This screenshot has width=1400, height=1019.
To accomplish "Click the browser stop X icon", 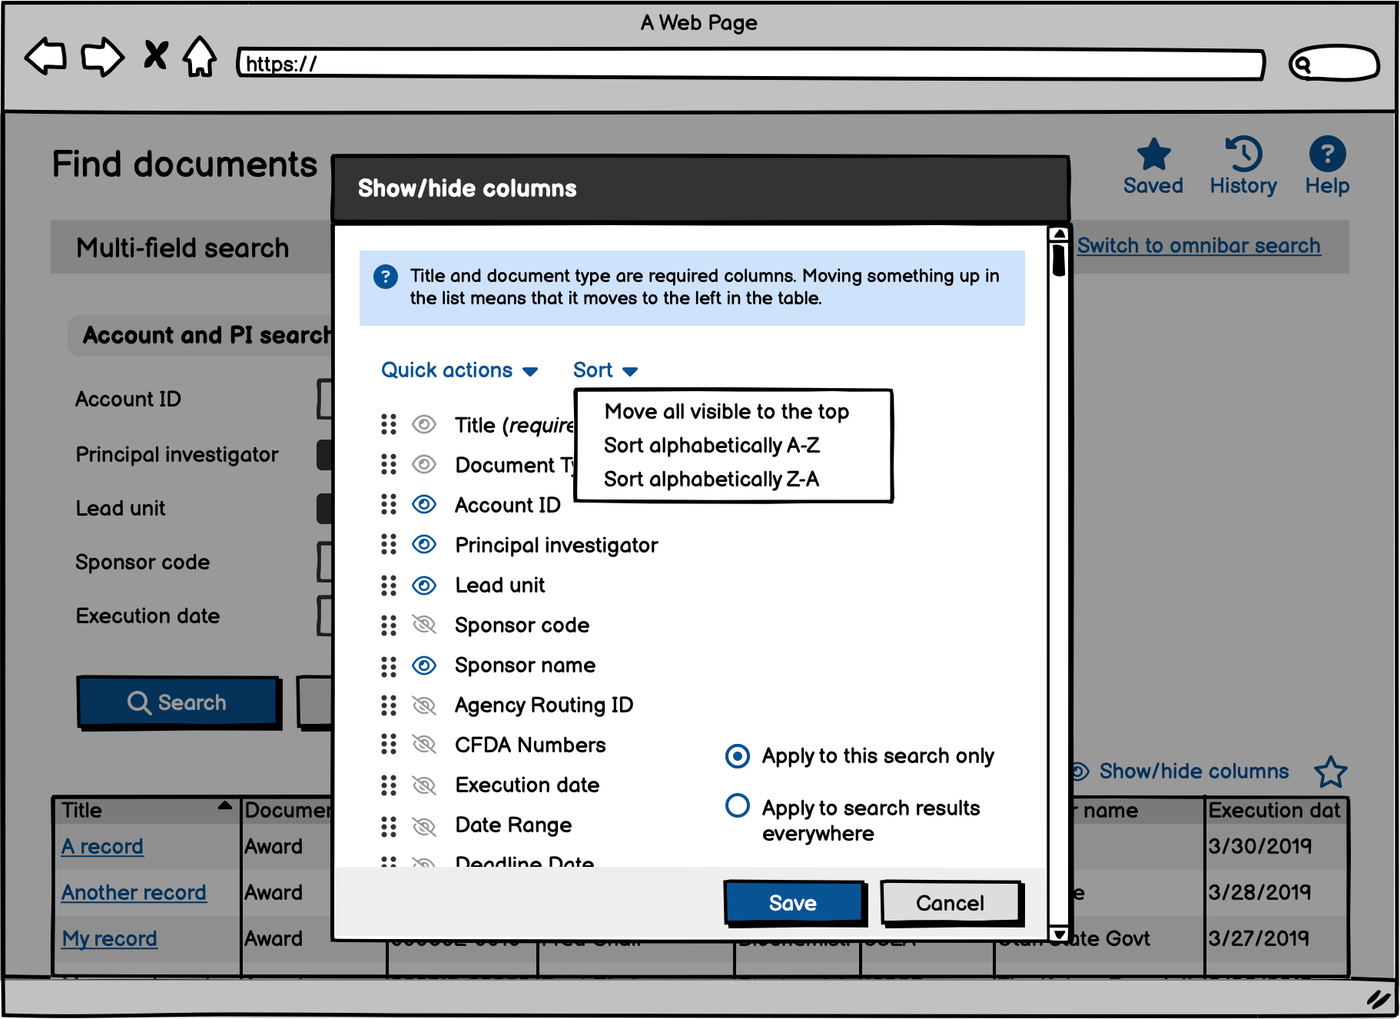I will point(155,55).
